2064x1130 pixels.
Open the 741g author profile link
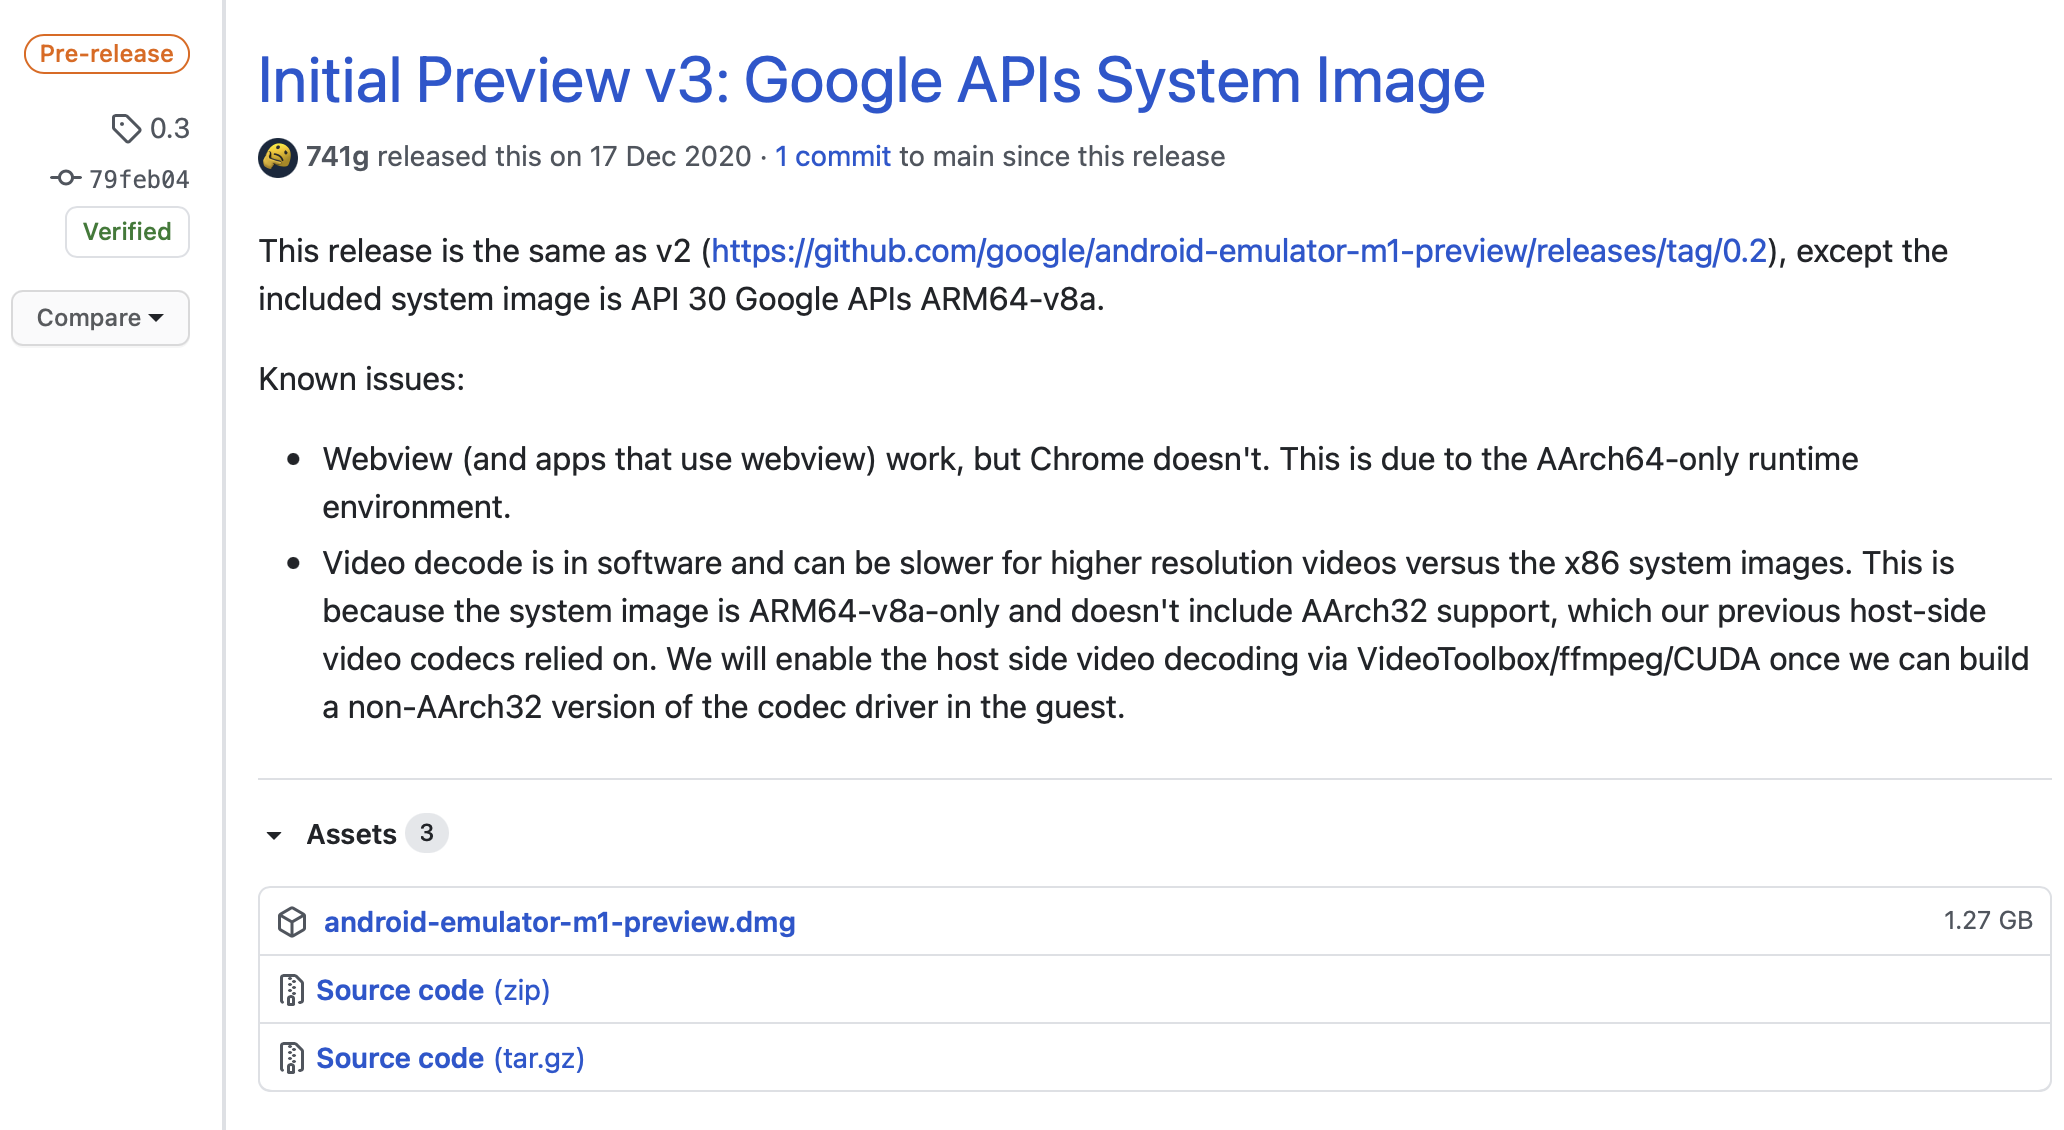click(337, 157)
